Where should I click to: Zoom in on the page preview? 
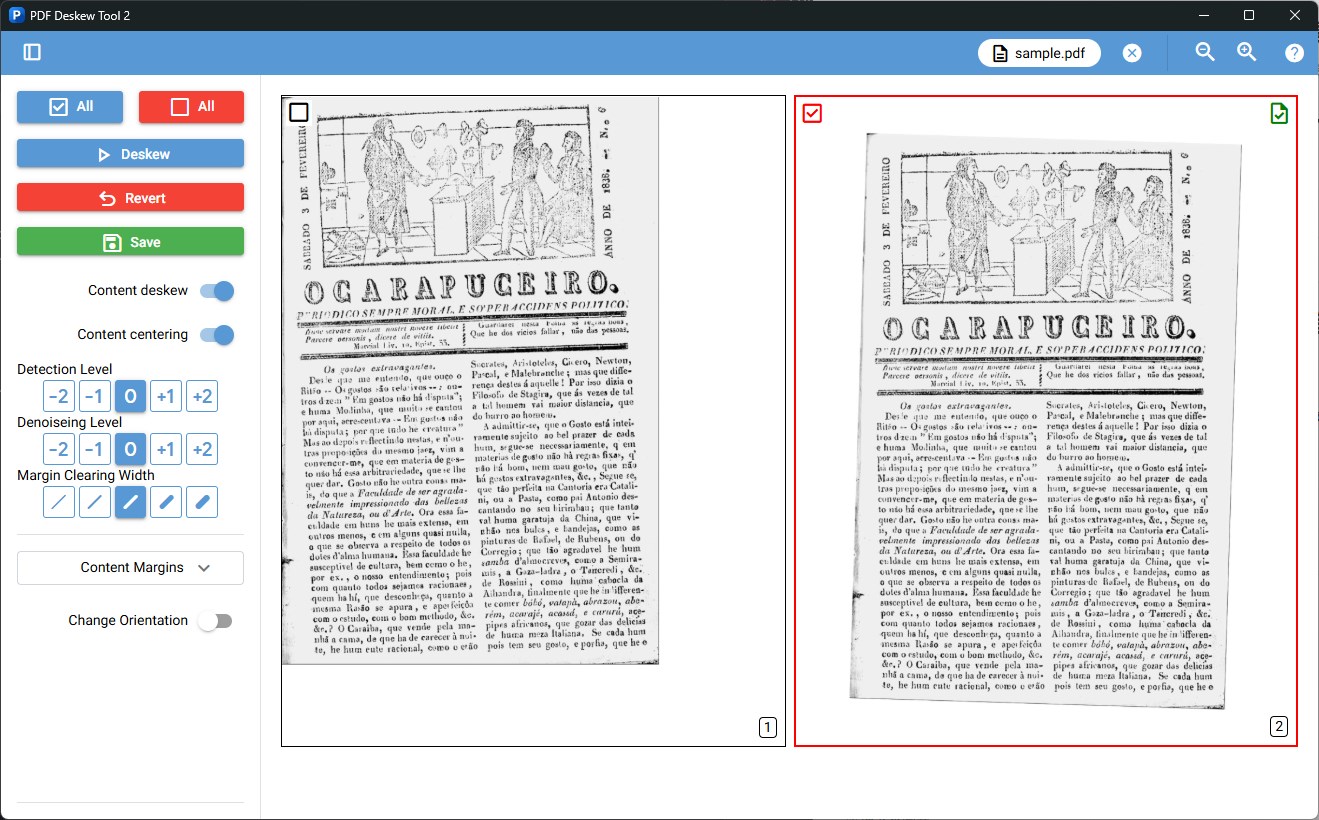pos(1246,52)
